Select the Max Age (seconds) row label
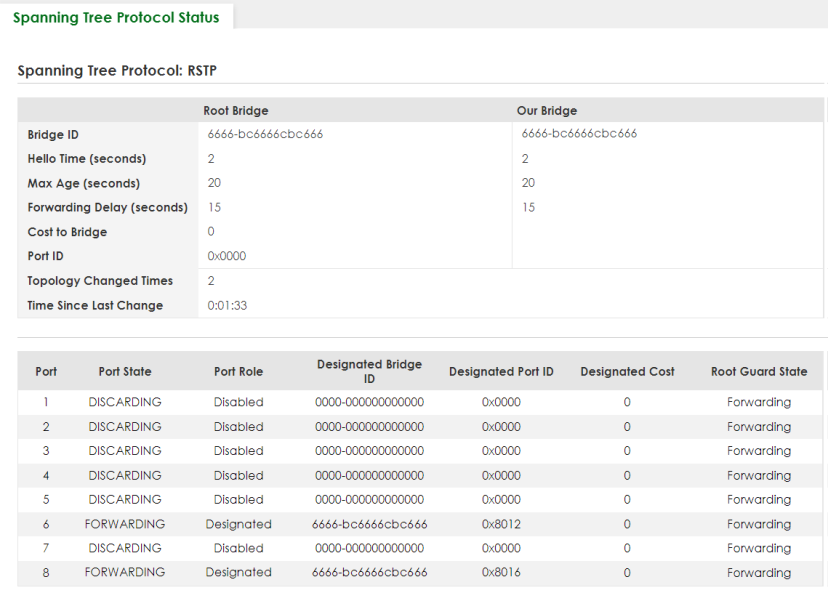828x593 pixels. [83, 184]
